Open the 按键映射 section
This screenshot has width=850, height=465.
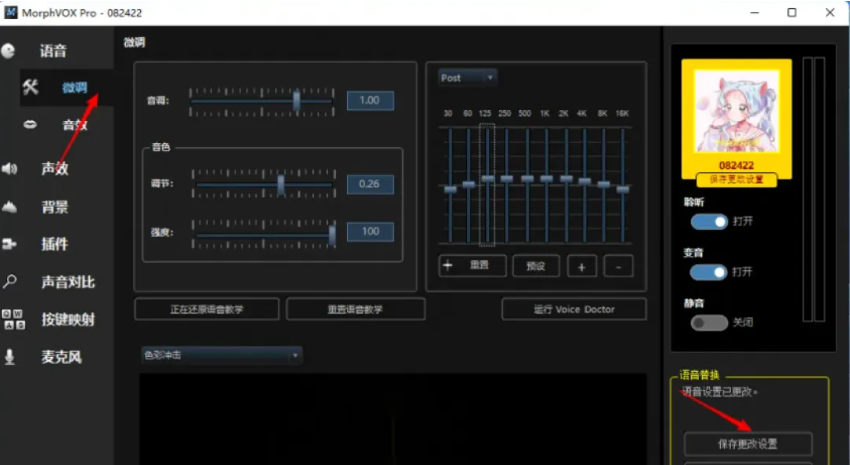coord(68,319)
